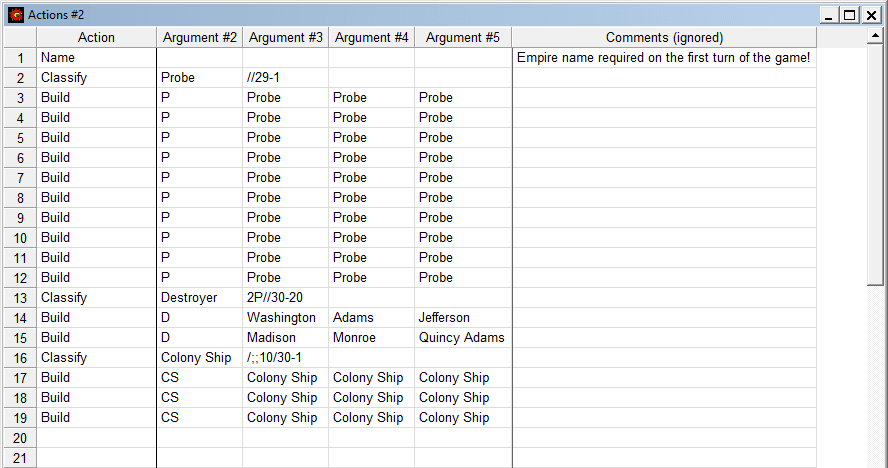
Task: Click the Colony Ship classify cell in row 16
Action: [199, 358]
